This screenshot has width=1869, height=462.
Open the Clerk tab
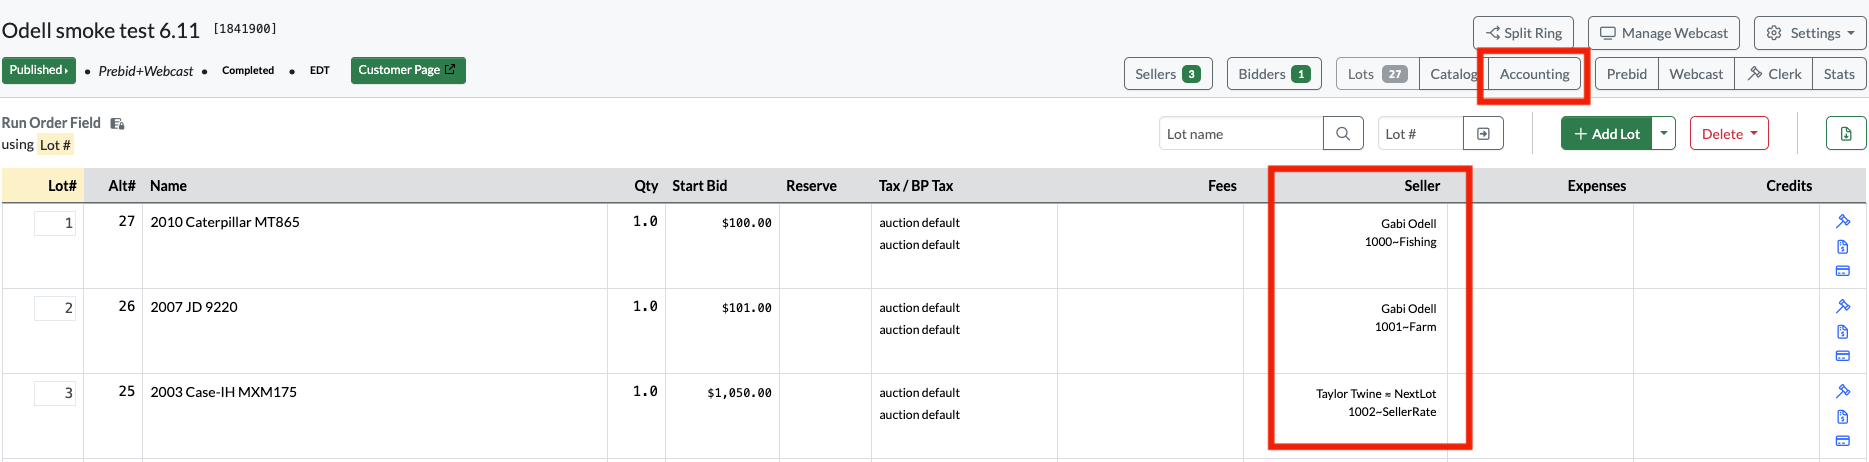(1774, 74)
